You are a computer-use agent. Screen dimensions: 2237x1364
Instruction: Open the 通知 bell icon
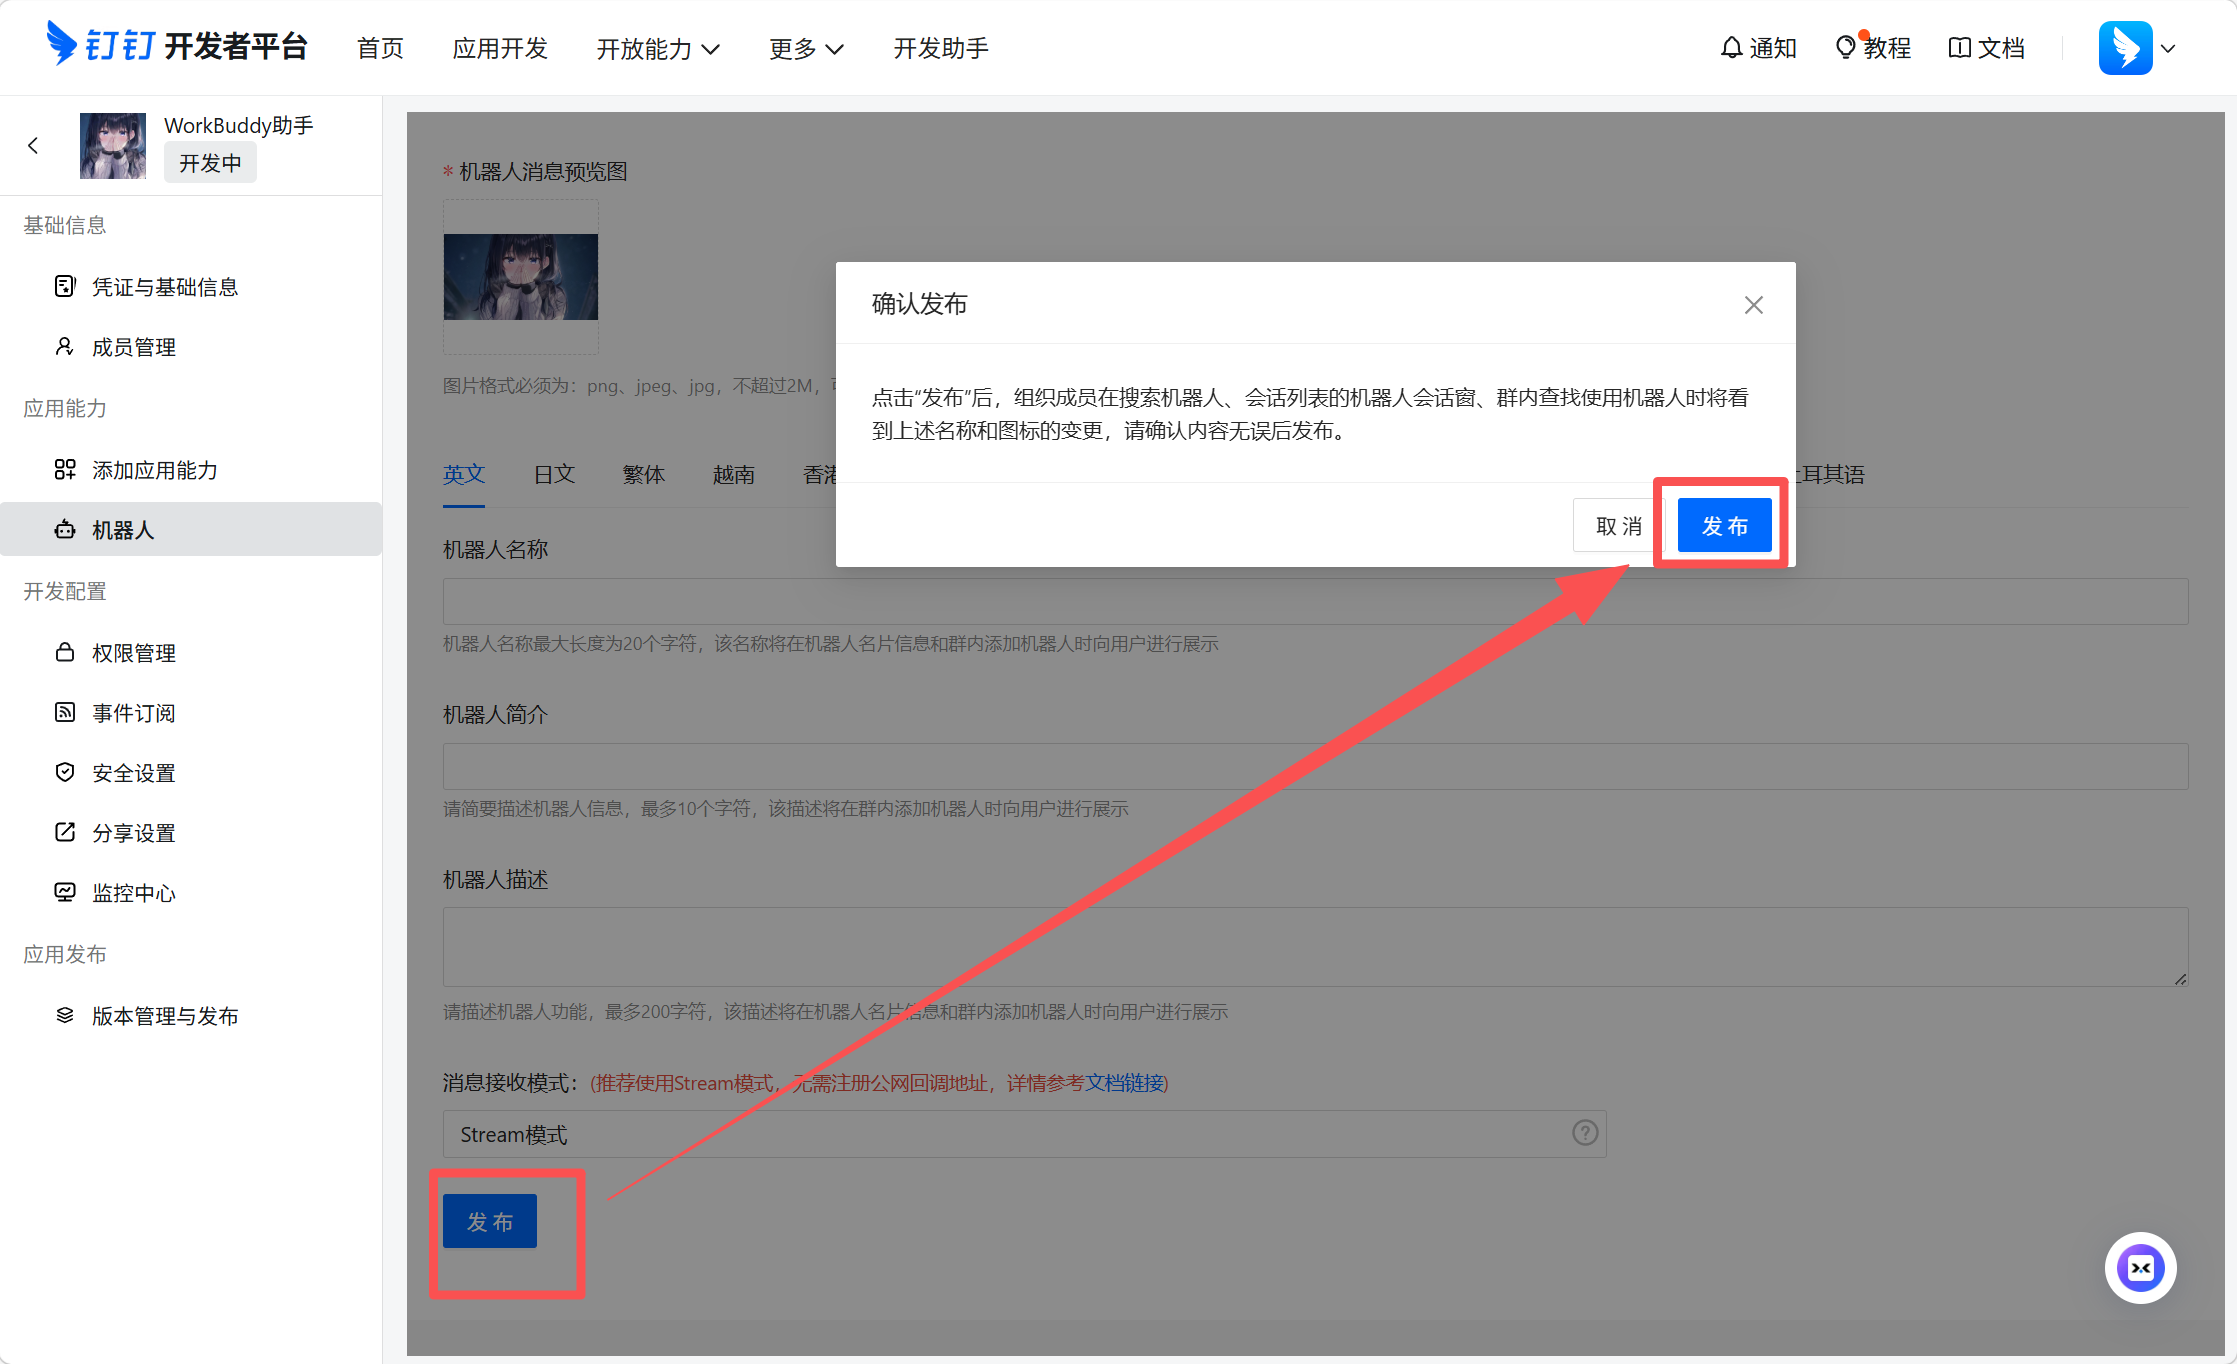(x=1731, y=47)
